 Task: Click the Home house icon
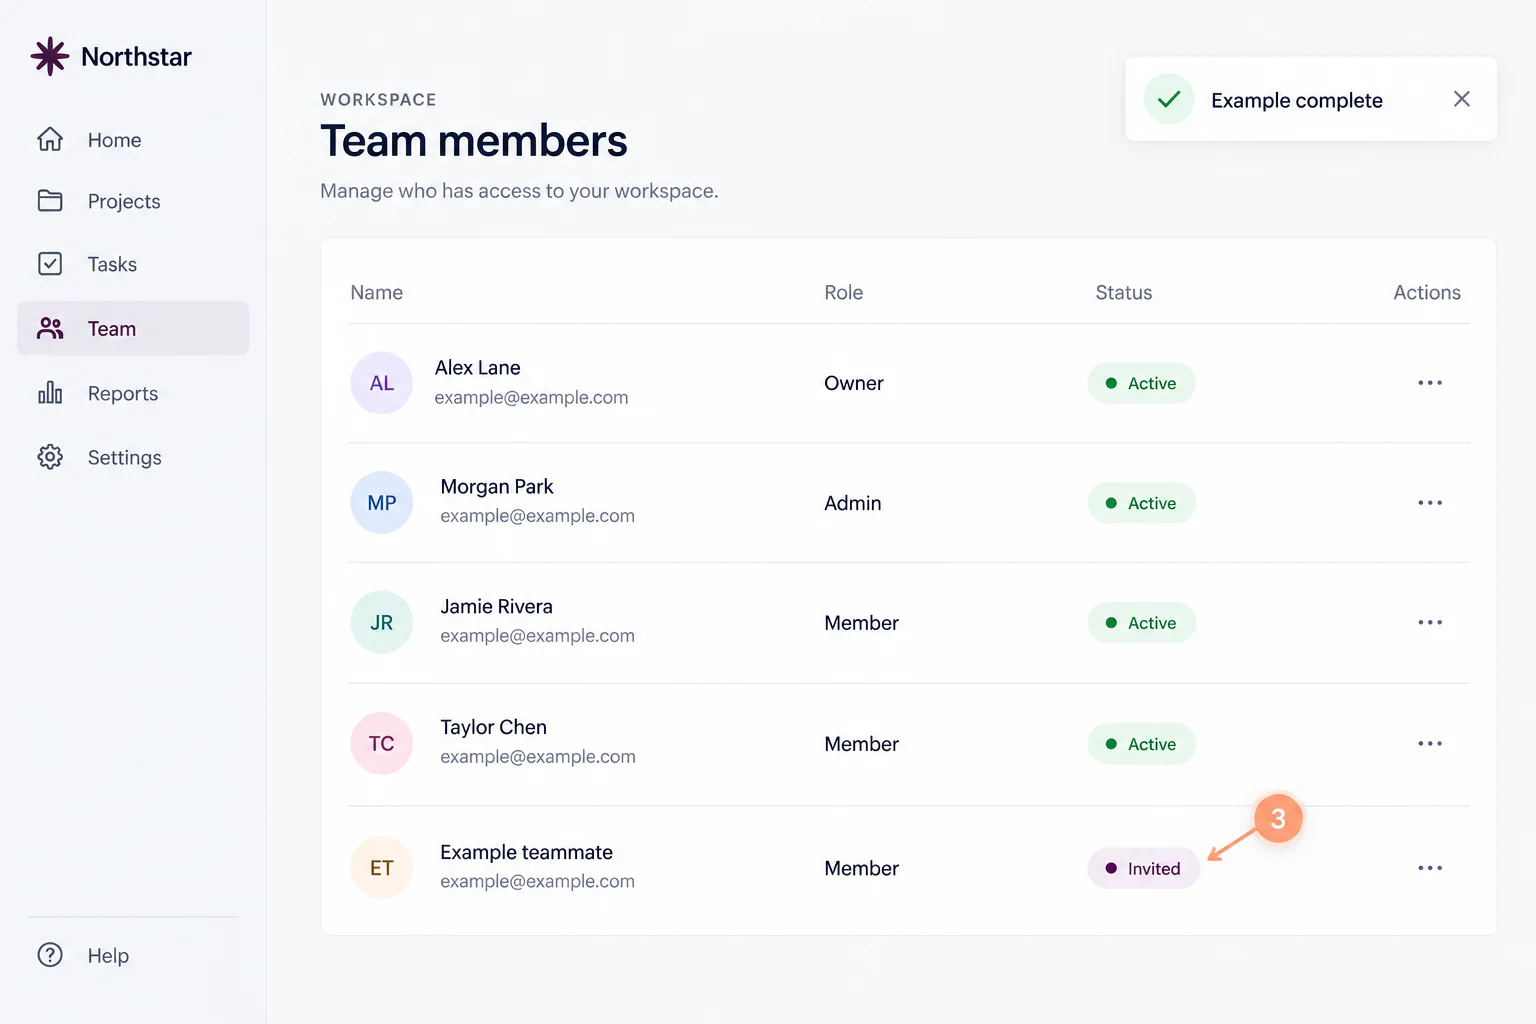[50, 139]
